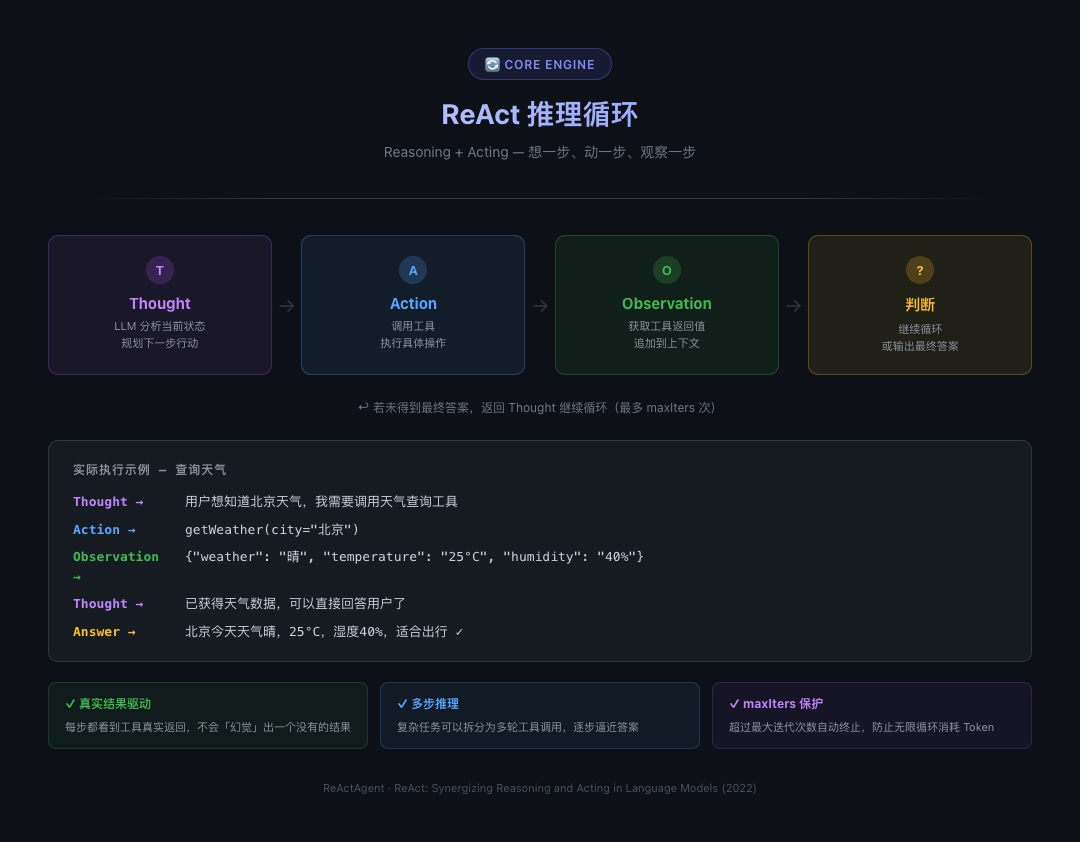Viewport: 1080px width, 842px height.
Task: Click text 规划下一步行动
Action: pyautogui.click(x=160, y=343)
